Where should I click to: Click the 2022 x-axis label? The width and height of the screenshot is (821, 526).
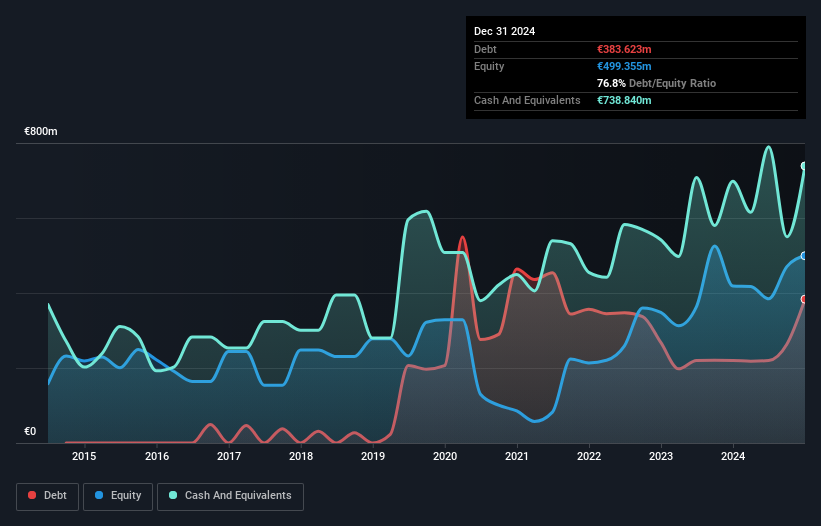click(x=589, y=456)
